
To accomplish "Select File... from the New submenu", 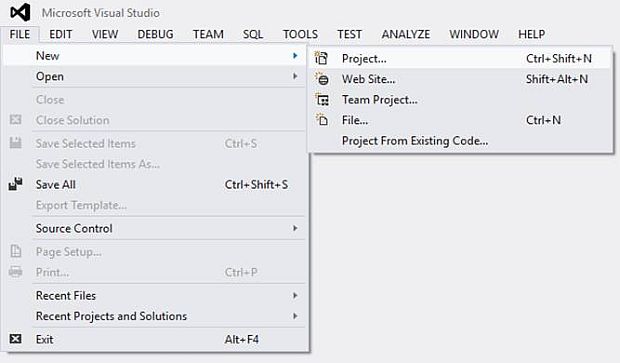I will pyautogui.click(x=460, y=120).
